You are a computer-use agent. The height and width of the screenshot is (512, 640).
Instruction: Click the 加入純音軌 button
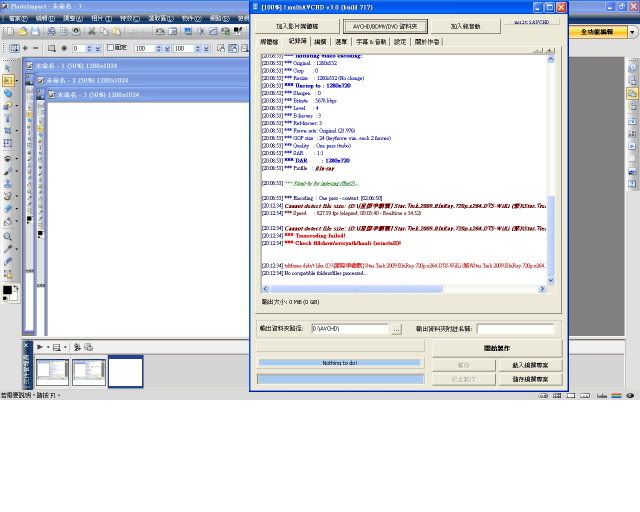(x=465, y=26)
